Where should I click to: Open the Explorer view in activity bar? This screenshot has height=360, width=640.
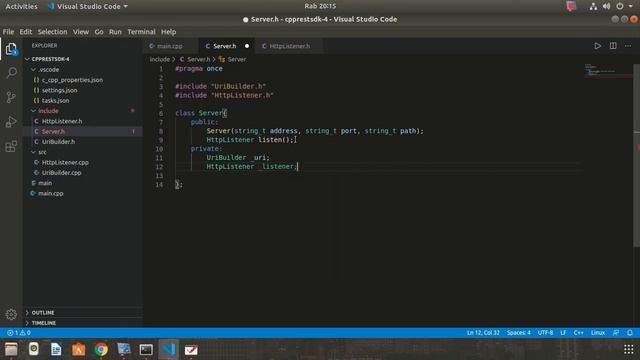11,49
